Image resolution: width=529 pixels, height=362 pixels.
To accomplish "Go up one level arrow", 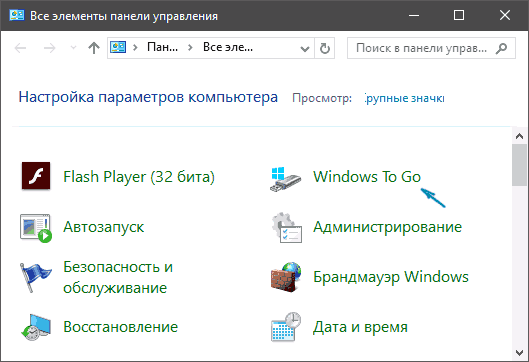I will (x=94, y=48).
